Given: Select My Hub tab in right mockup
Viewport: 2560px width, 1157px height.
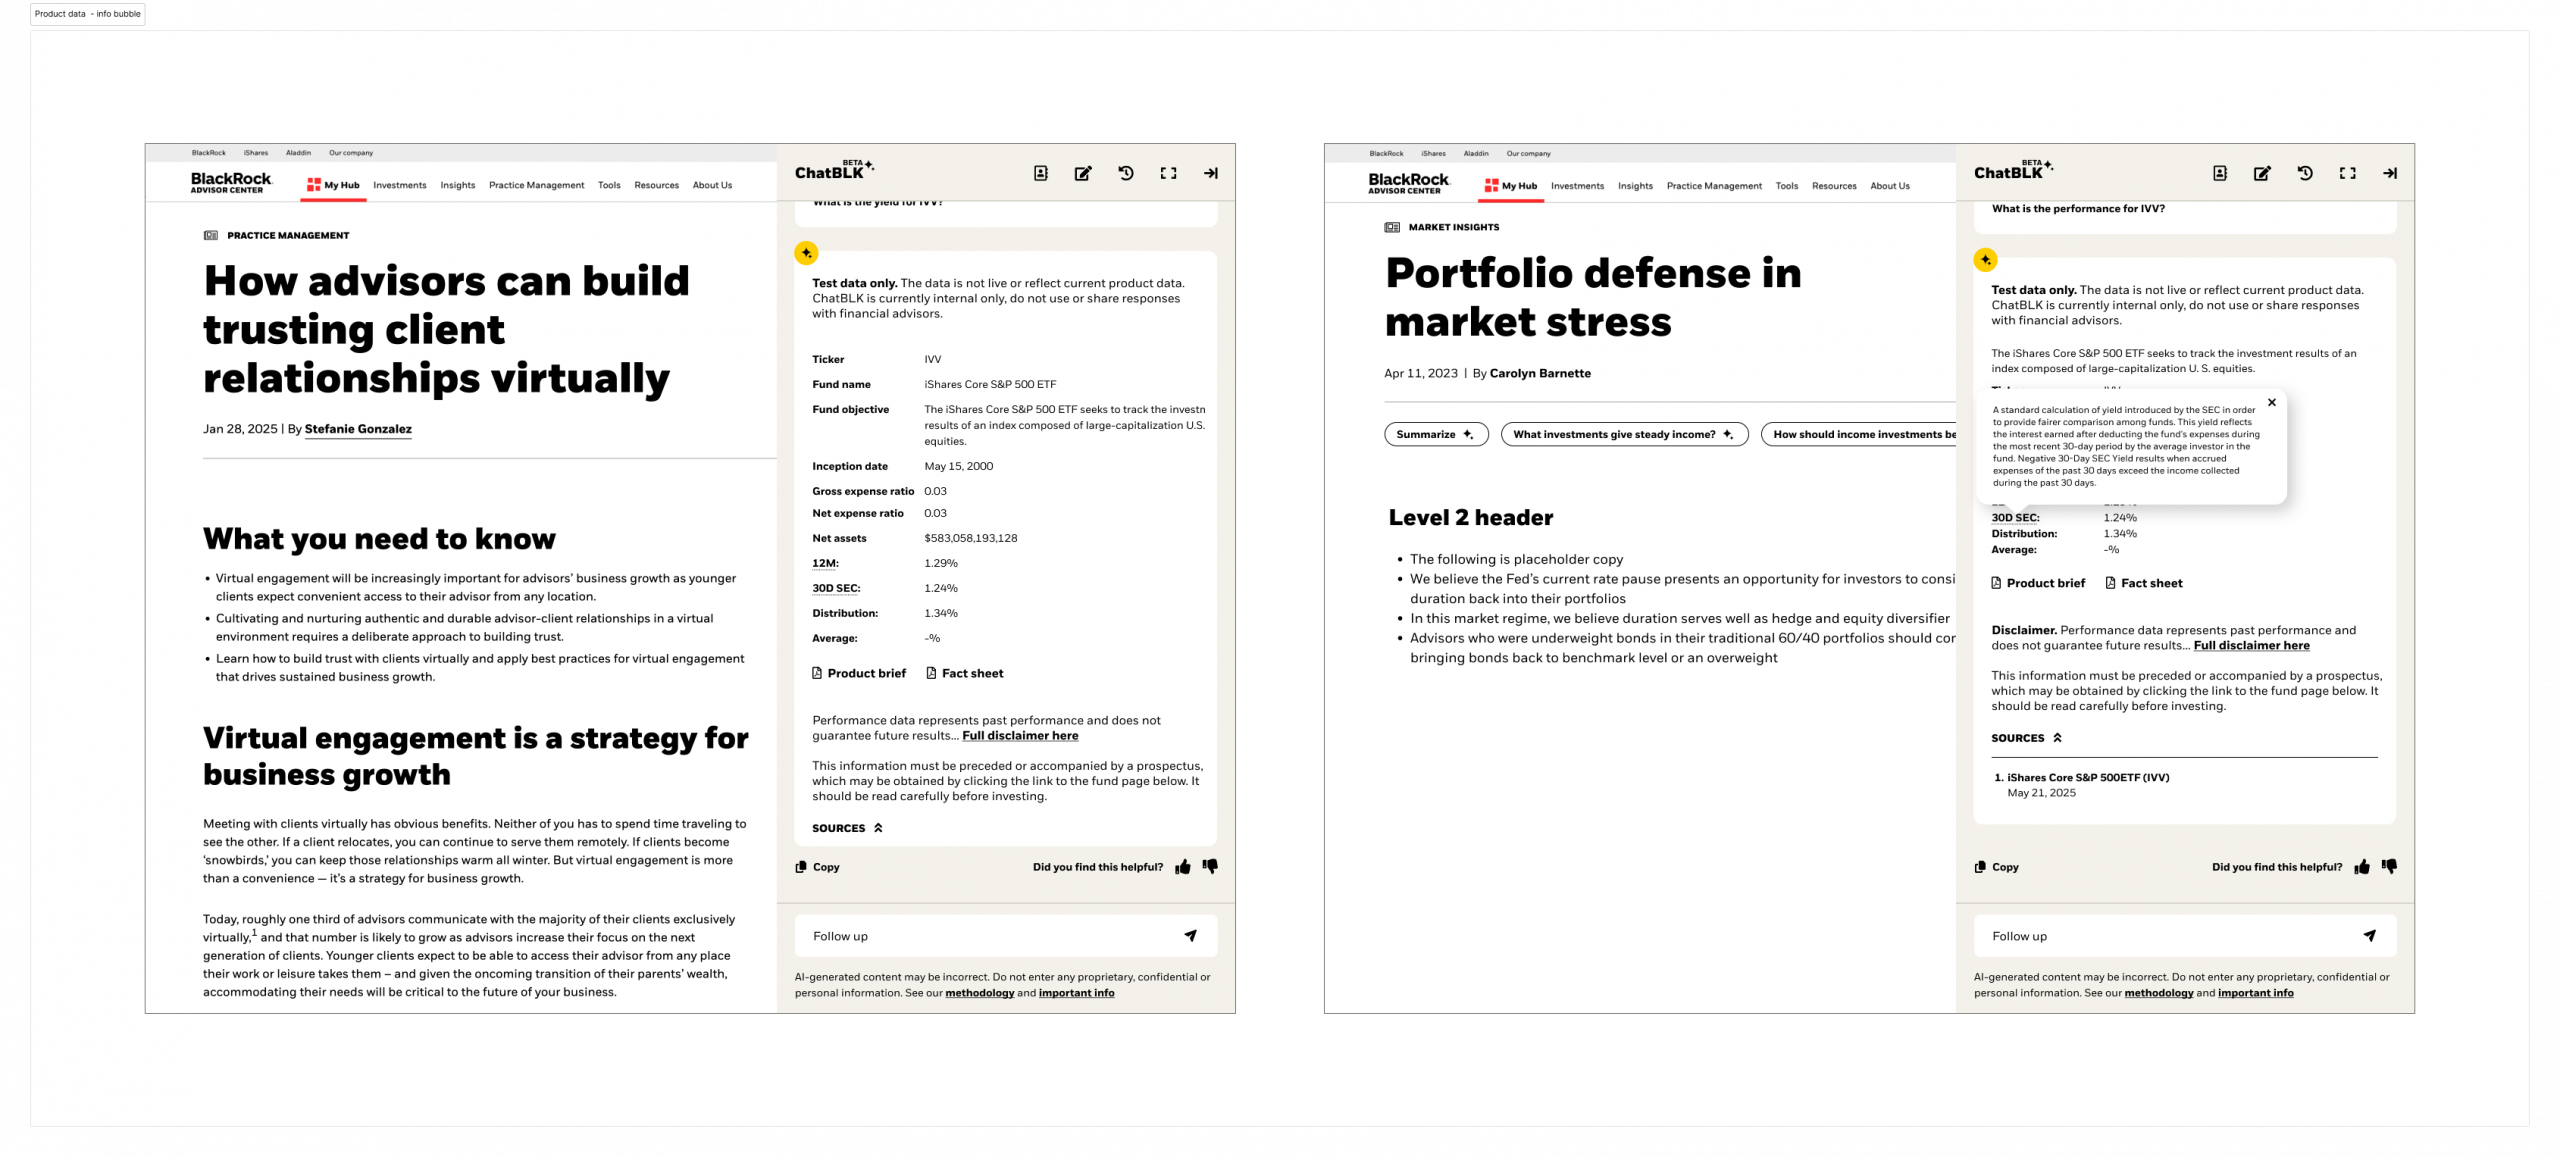Looking at the screenshot, I should coord(1511,186).
